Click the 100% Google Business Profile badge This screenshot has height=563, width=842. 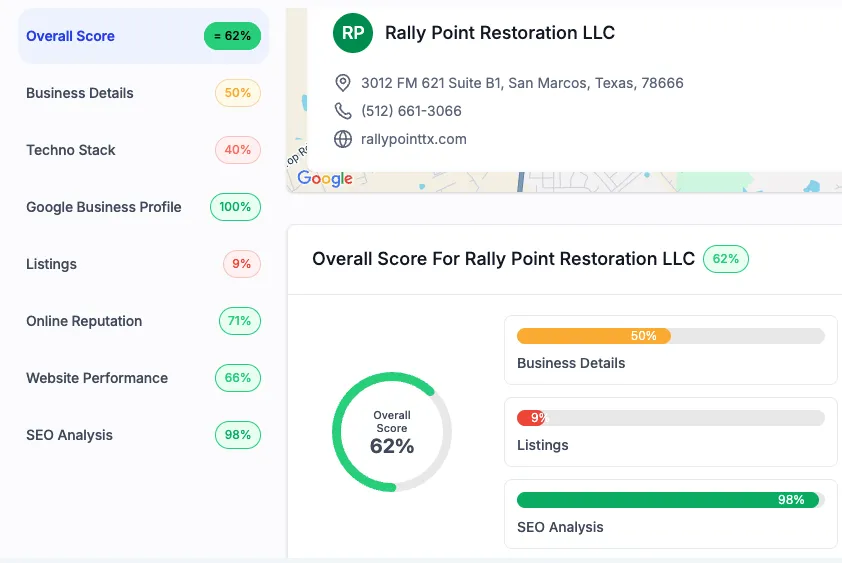pyautogui.click(x=235, y=207)
